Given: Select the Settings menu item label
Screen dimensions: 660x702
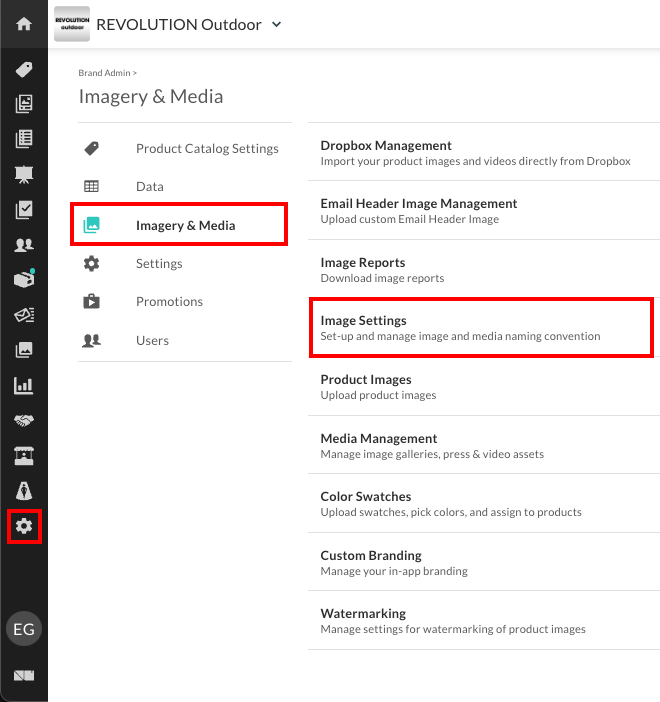Looking at the screenshot, I should pos(159,264).
